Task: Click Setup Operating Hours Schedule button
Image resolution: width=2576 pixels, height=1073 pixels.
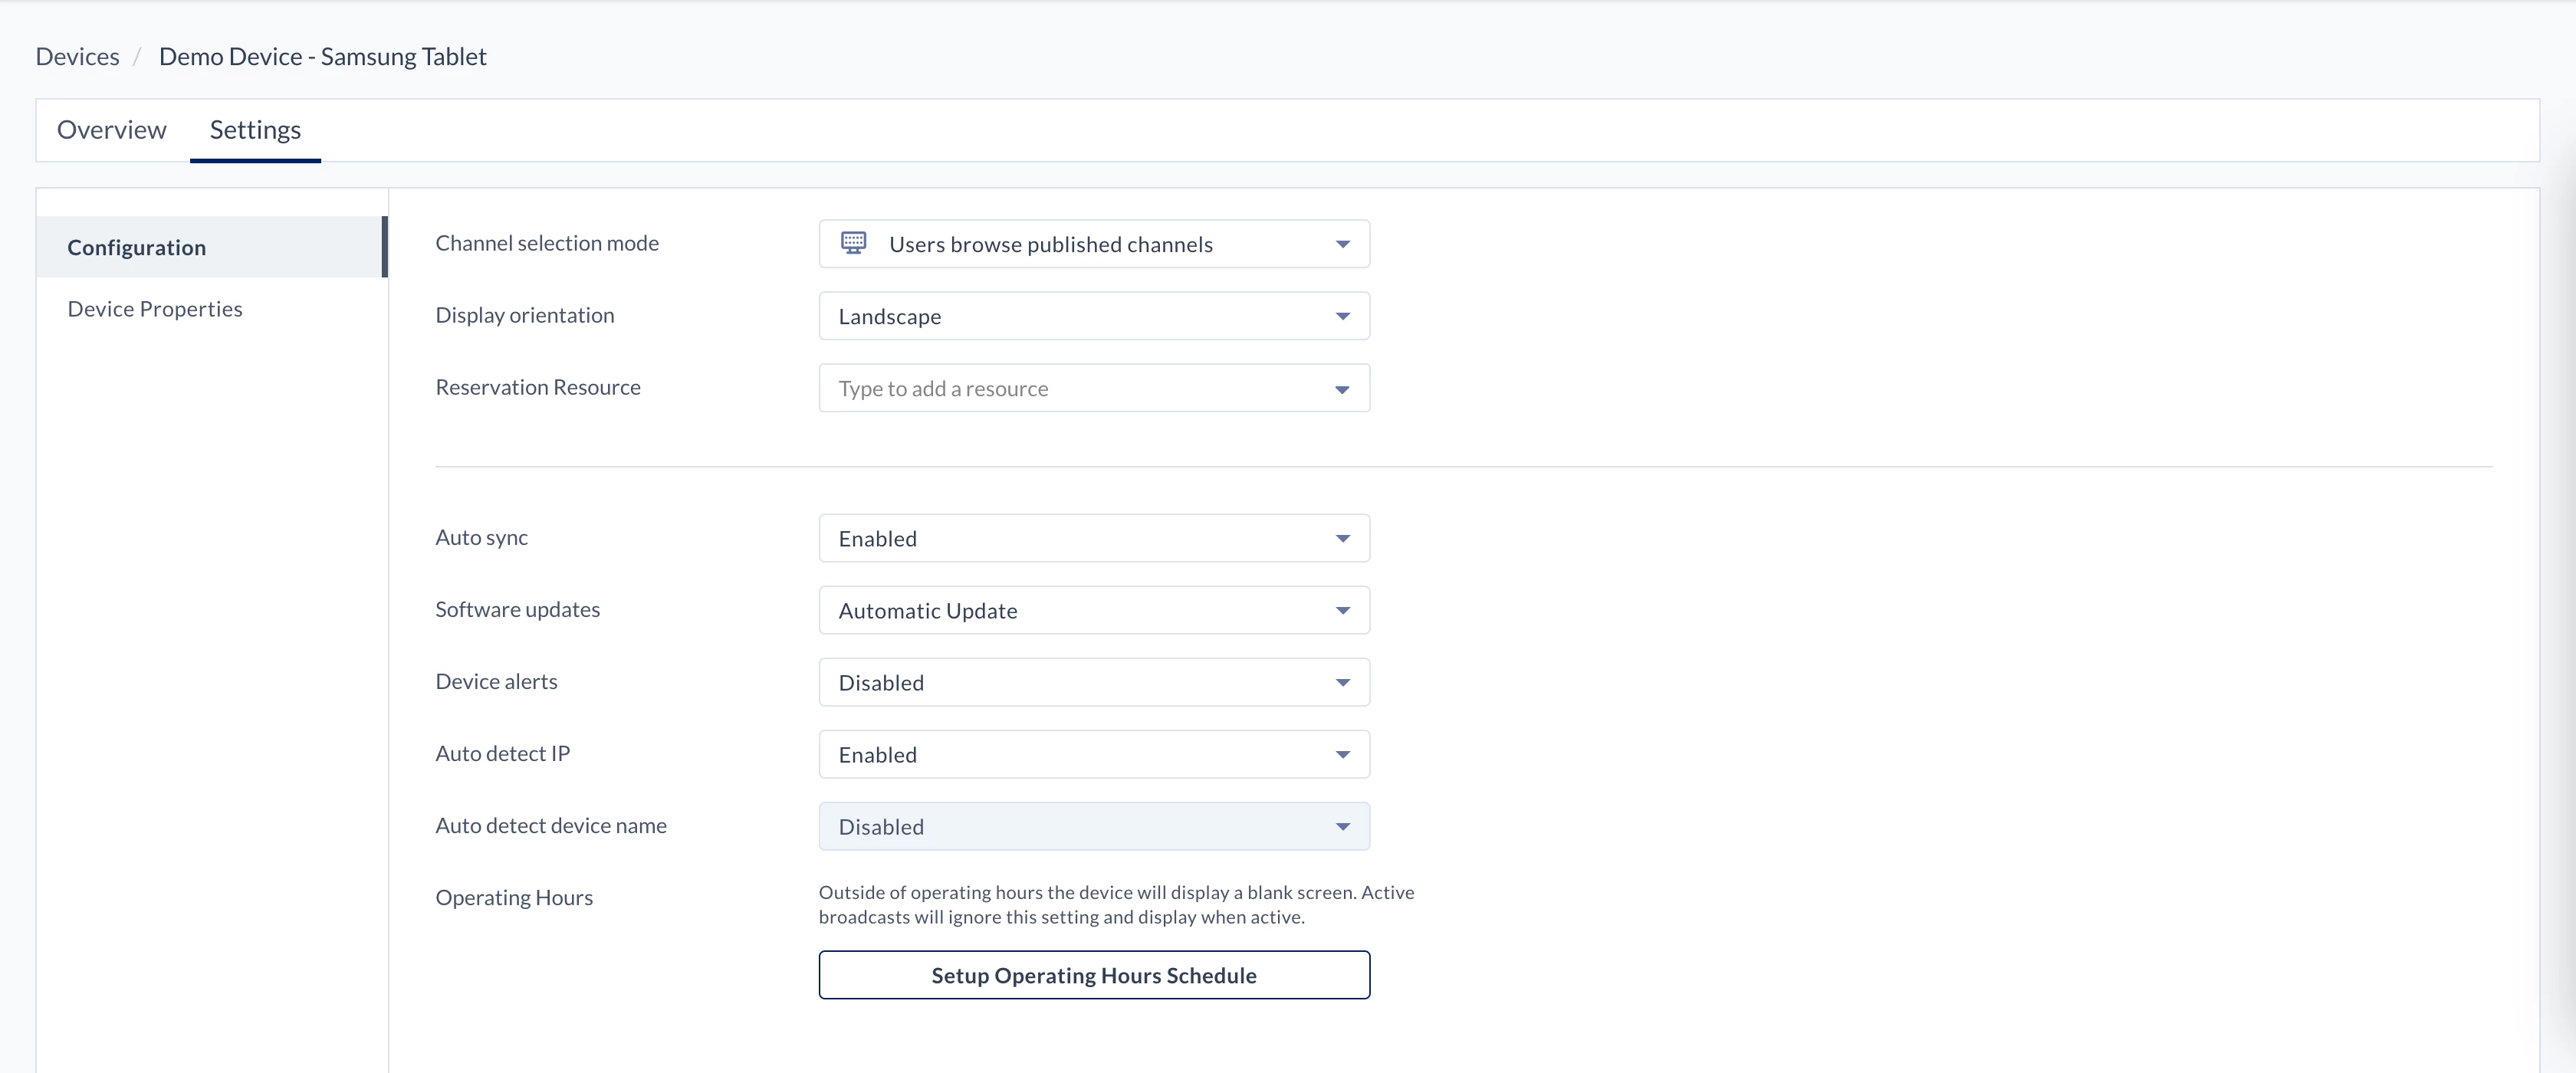Action: click(x=1093, y=975)
